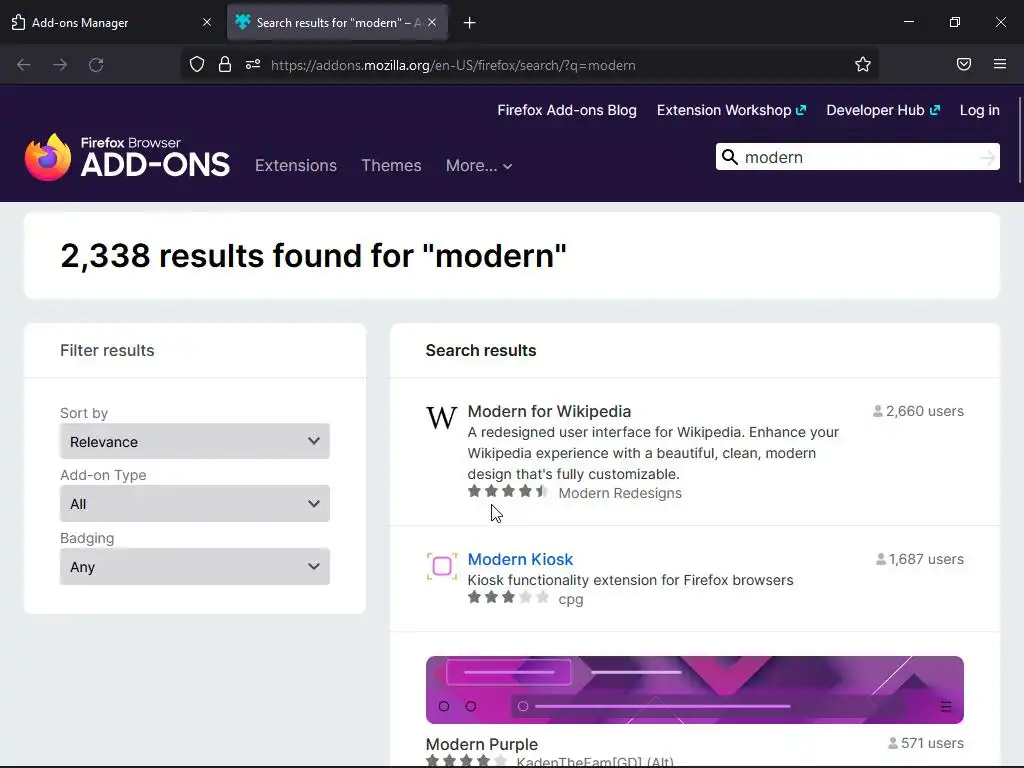This screenshot has height=768, width=1024.
Task: Open the Firefox application menu
Action: coord(1000,64)
